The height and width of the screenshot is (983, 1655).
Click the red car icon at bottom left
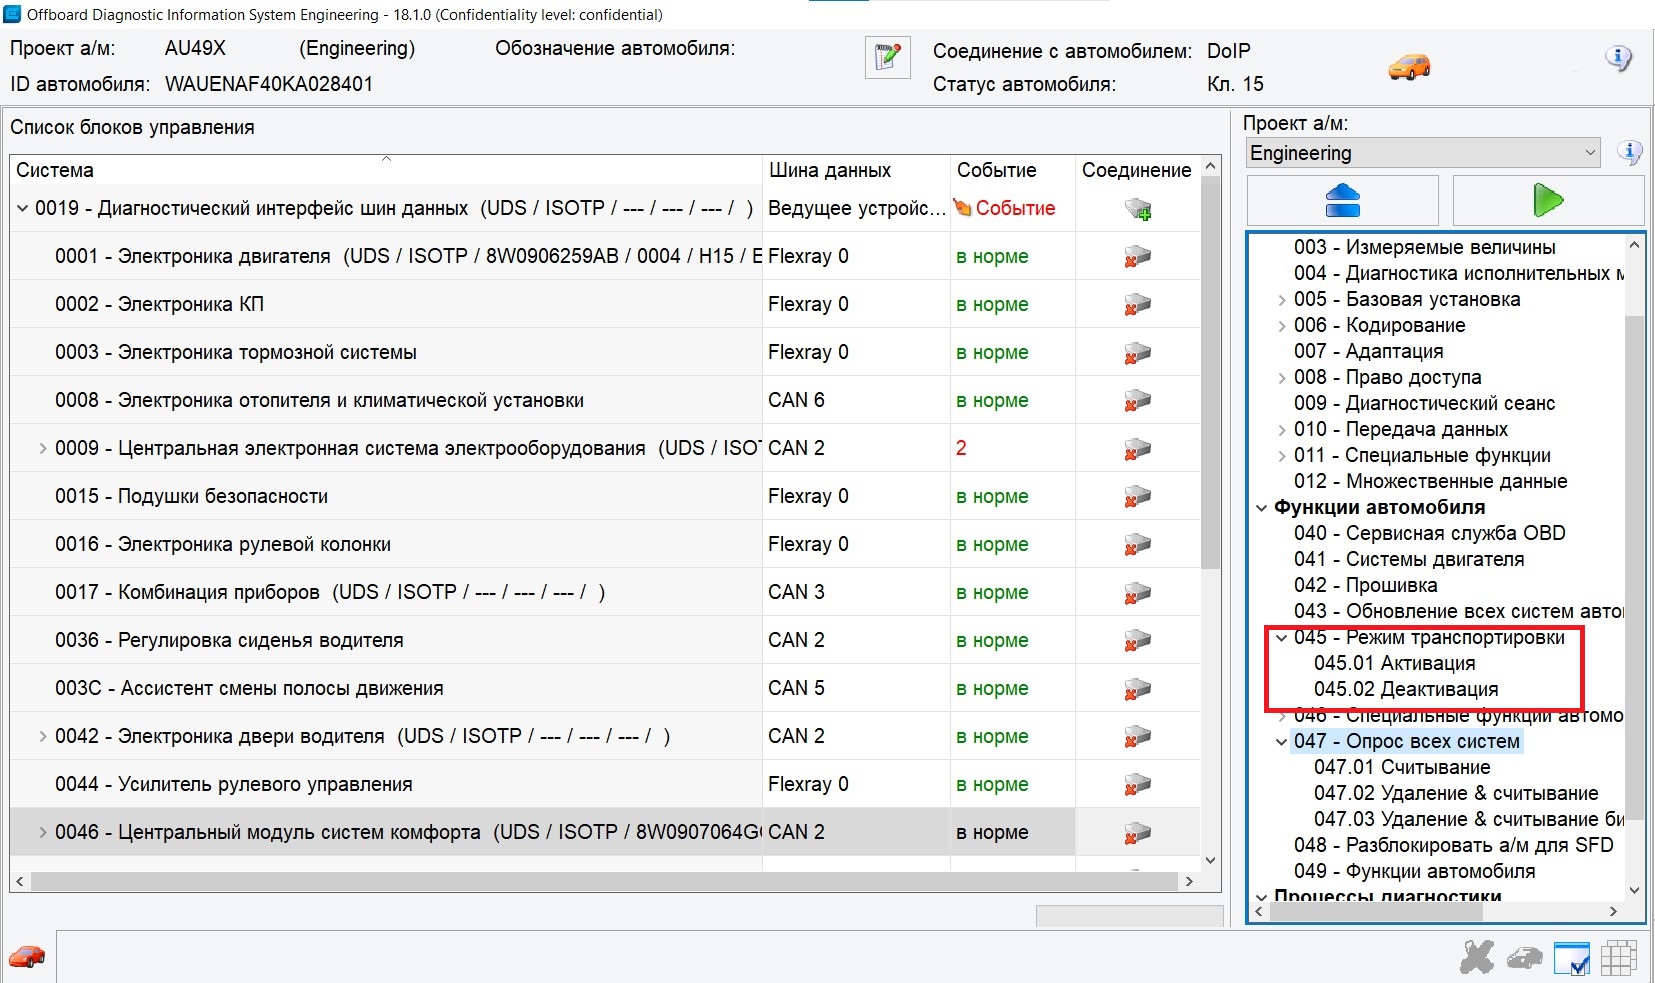[x=27, y=957]
